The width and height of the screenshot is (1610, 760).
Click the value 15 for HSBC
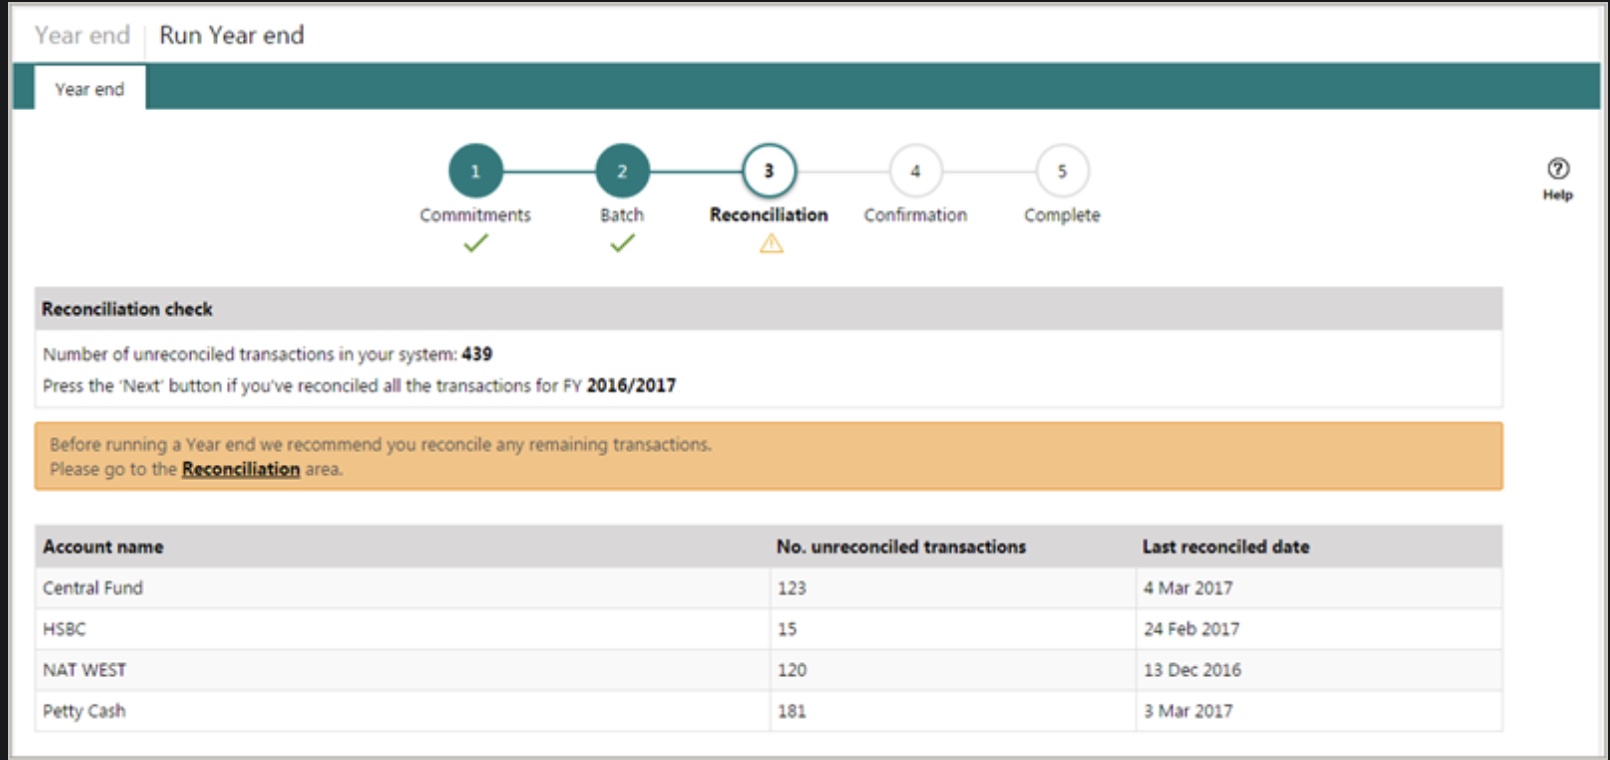(787, 629)
